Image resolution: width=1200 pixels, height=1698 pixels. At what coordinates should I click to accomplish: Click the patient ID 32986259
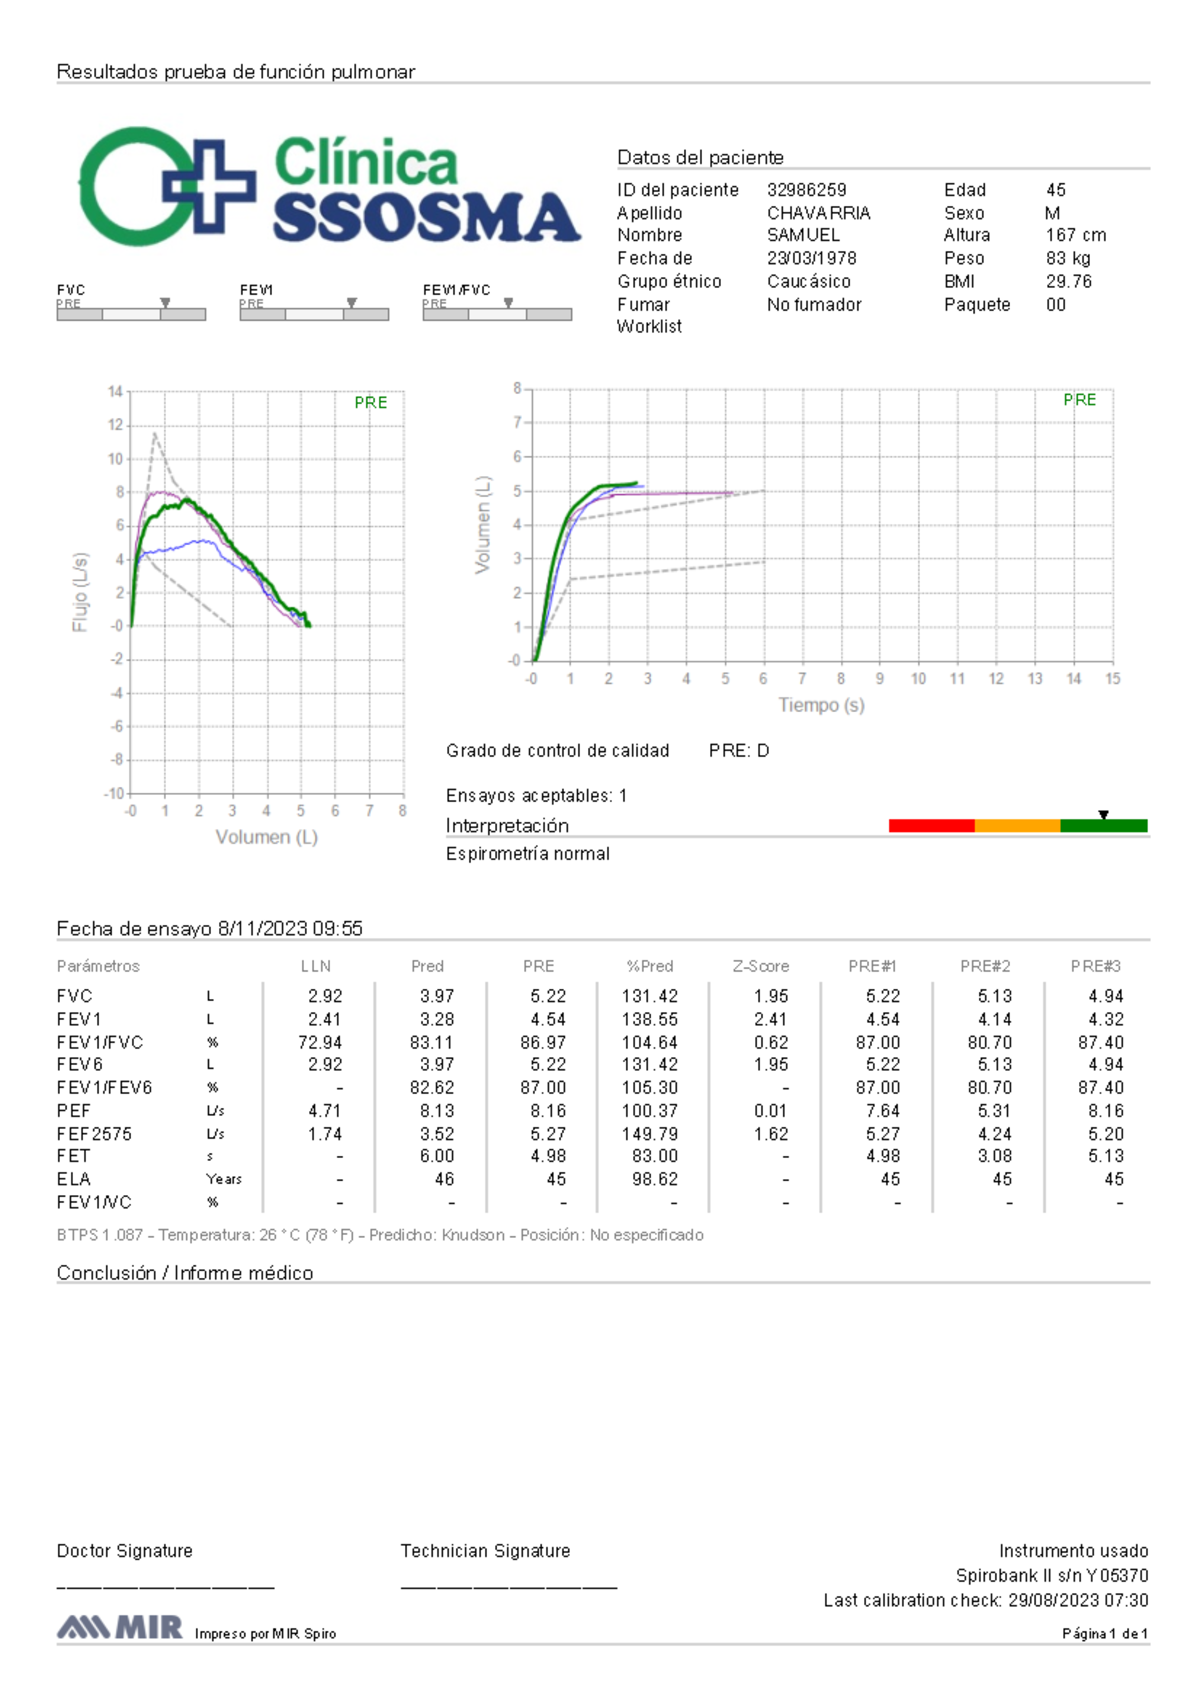coord(806,190)
